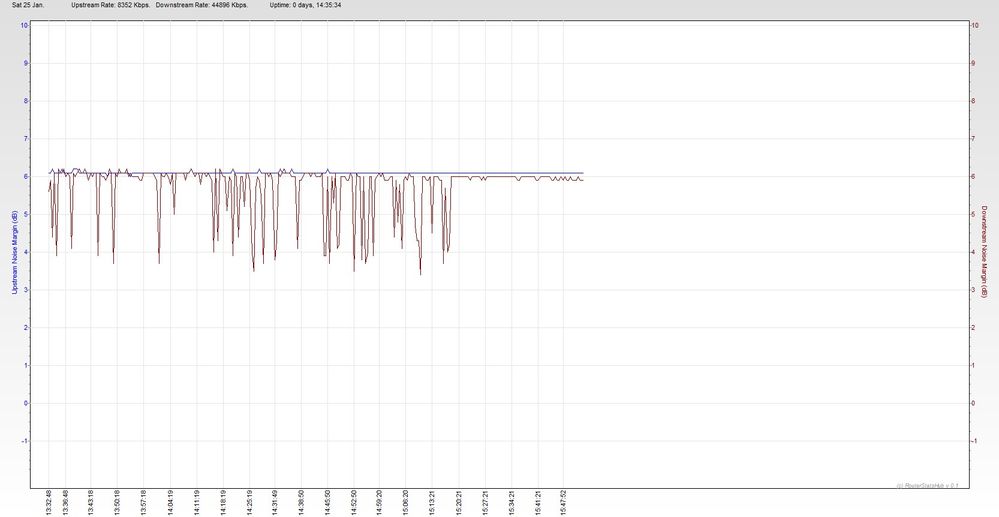The image size is (999, 517).
Task: Click value 8 on red downstream axis
Action: tap(974, 101)
